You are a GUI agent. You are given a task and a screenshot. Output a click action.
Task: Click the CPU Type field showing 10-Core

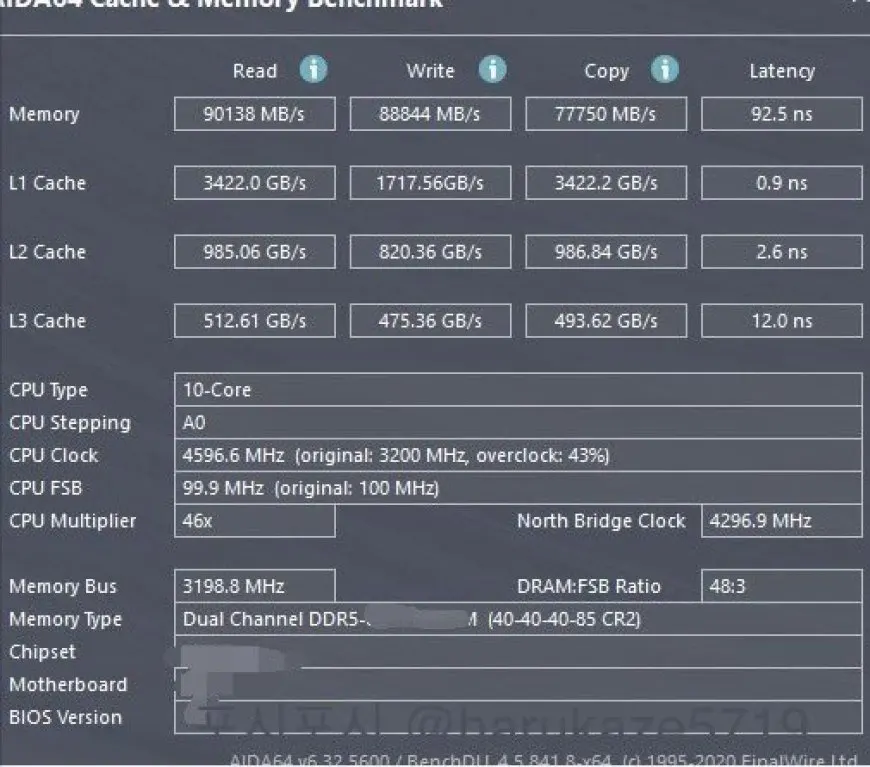[518, 390]
